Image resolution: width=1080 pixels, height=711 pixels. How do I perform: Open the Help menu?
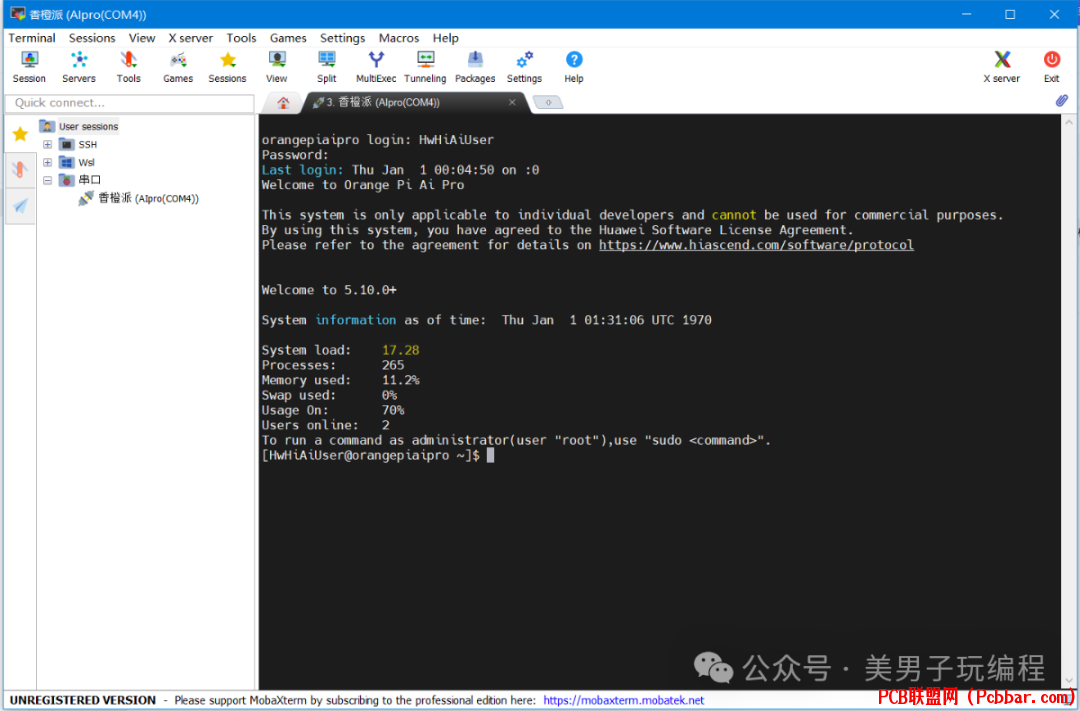pyautogui.click(x=446, y=38)
